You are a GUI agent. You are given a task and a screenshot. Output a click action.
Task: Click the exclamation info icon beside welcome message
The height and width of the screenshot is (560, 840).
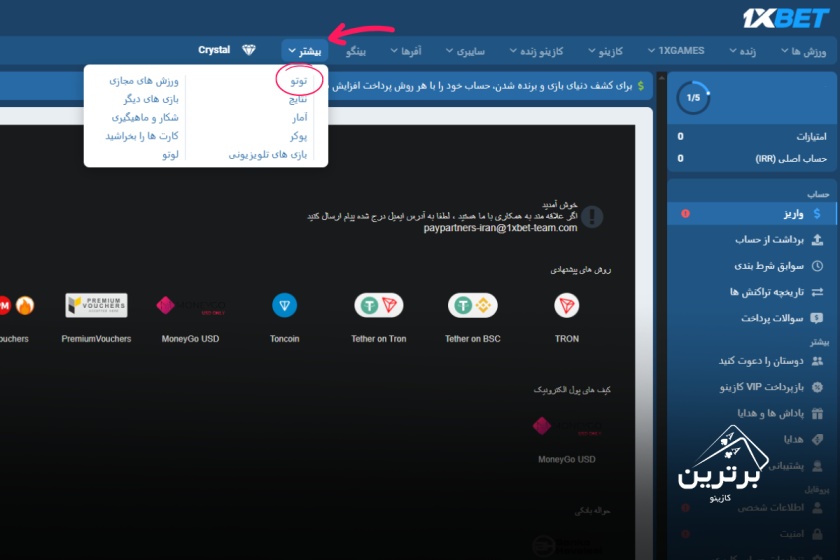pyautogui.click(x=592, y=216)
